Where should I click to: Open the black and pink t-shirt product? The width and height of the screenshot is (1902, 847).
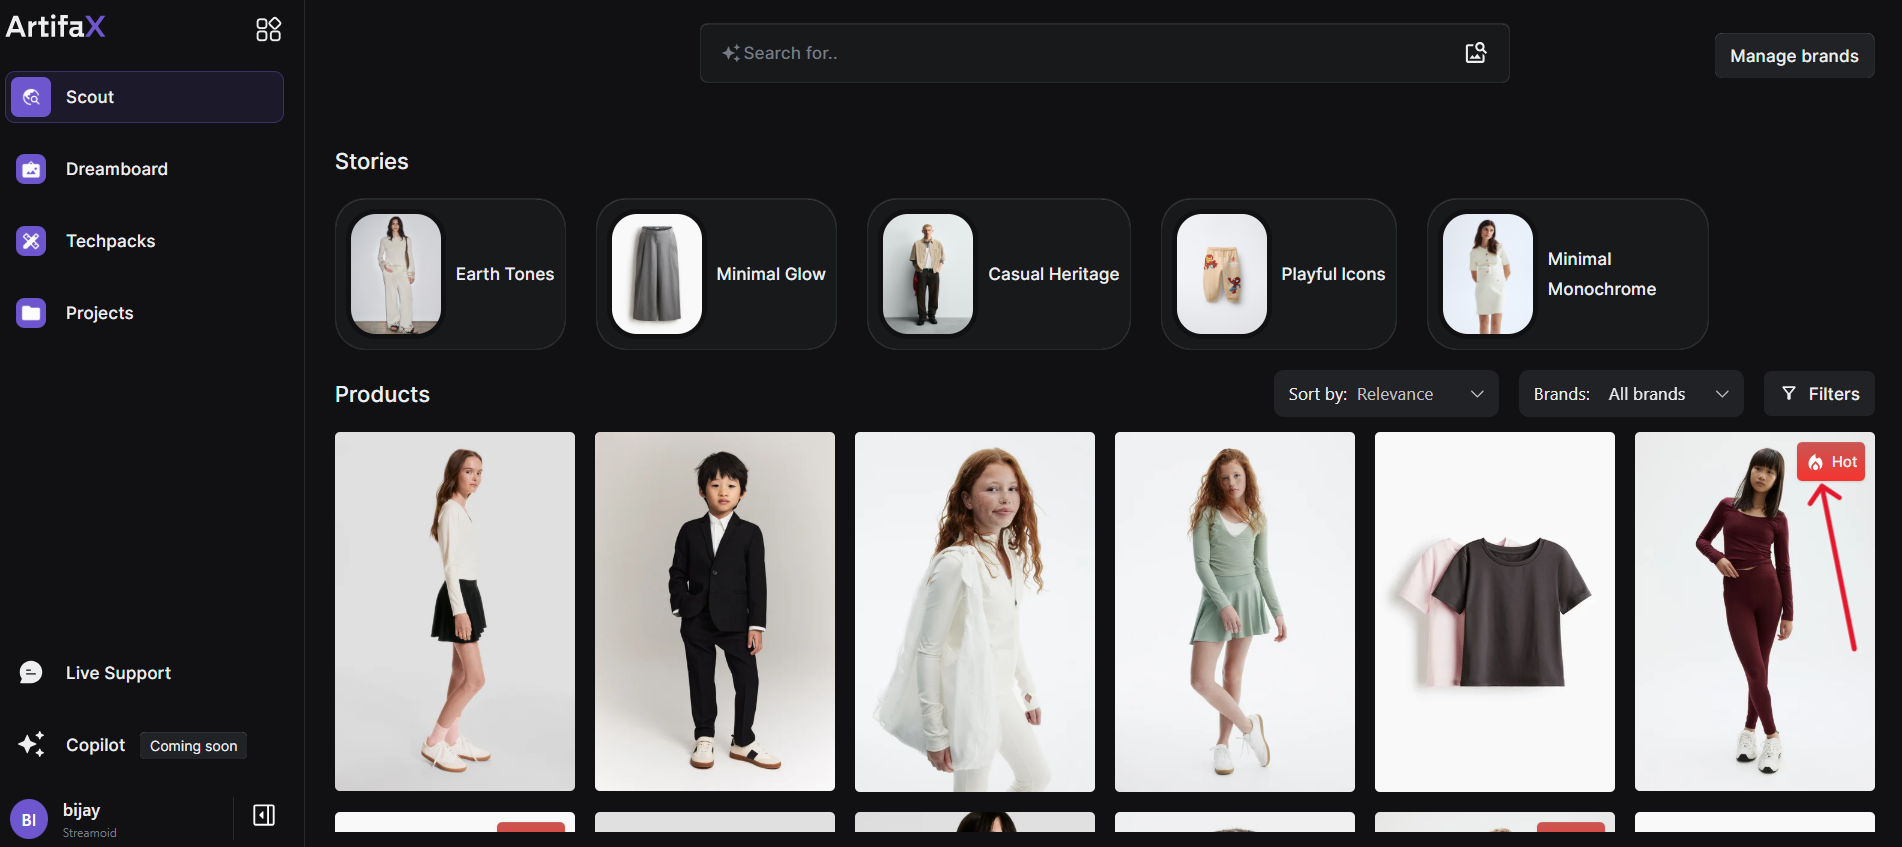point(1494,612)
